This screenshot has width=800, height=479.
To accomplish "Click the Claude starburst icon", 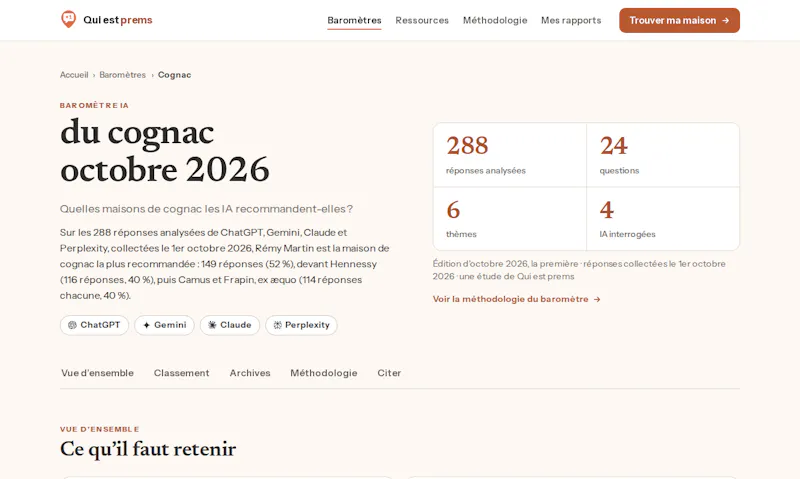I will click(212, 325).
